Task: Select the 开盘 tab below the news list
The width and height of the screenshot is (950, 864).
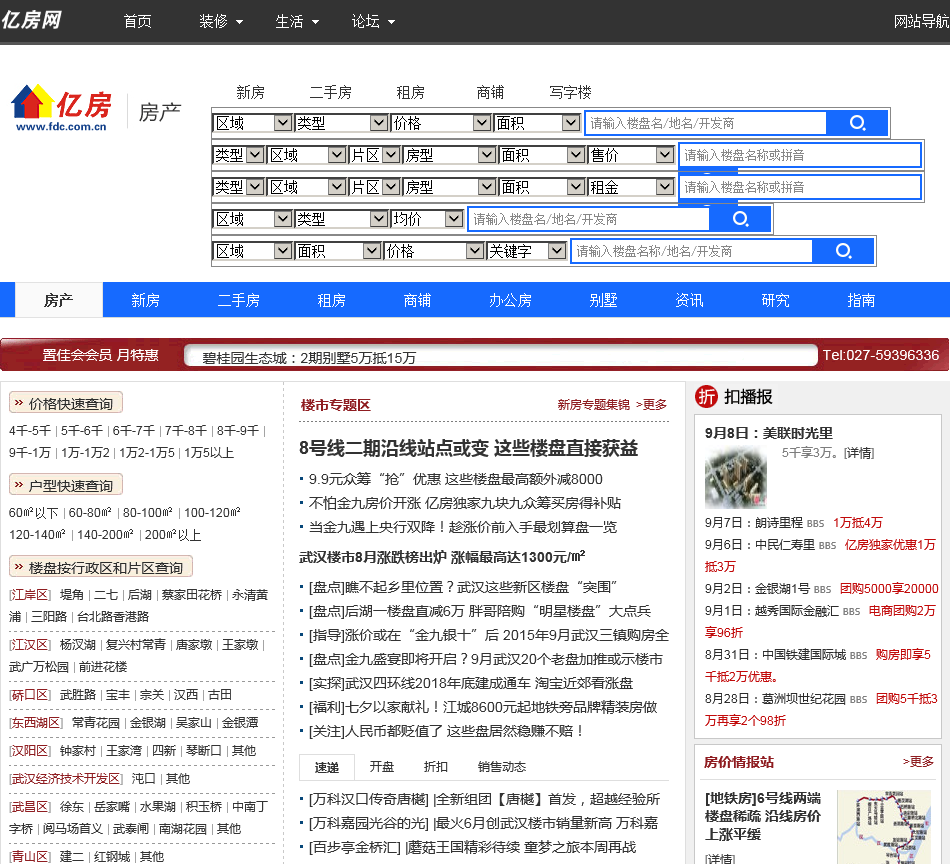Action: [x=382, y=766]
